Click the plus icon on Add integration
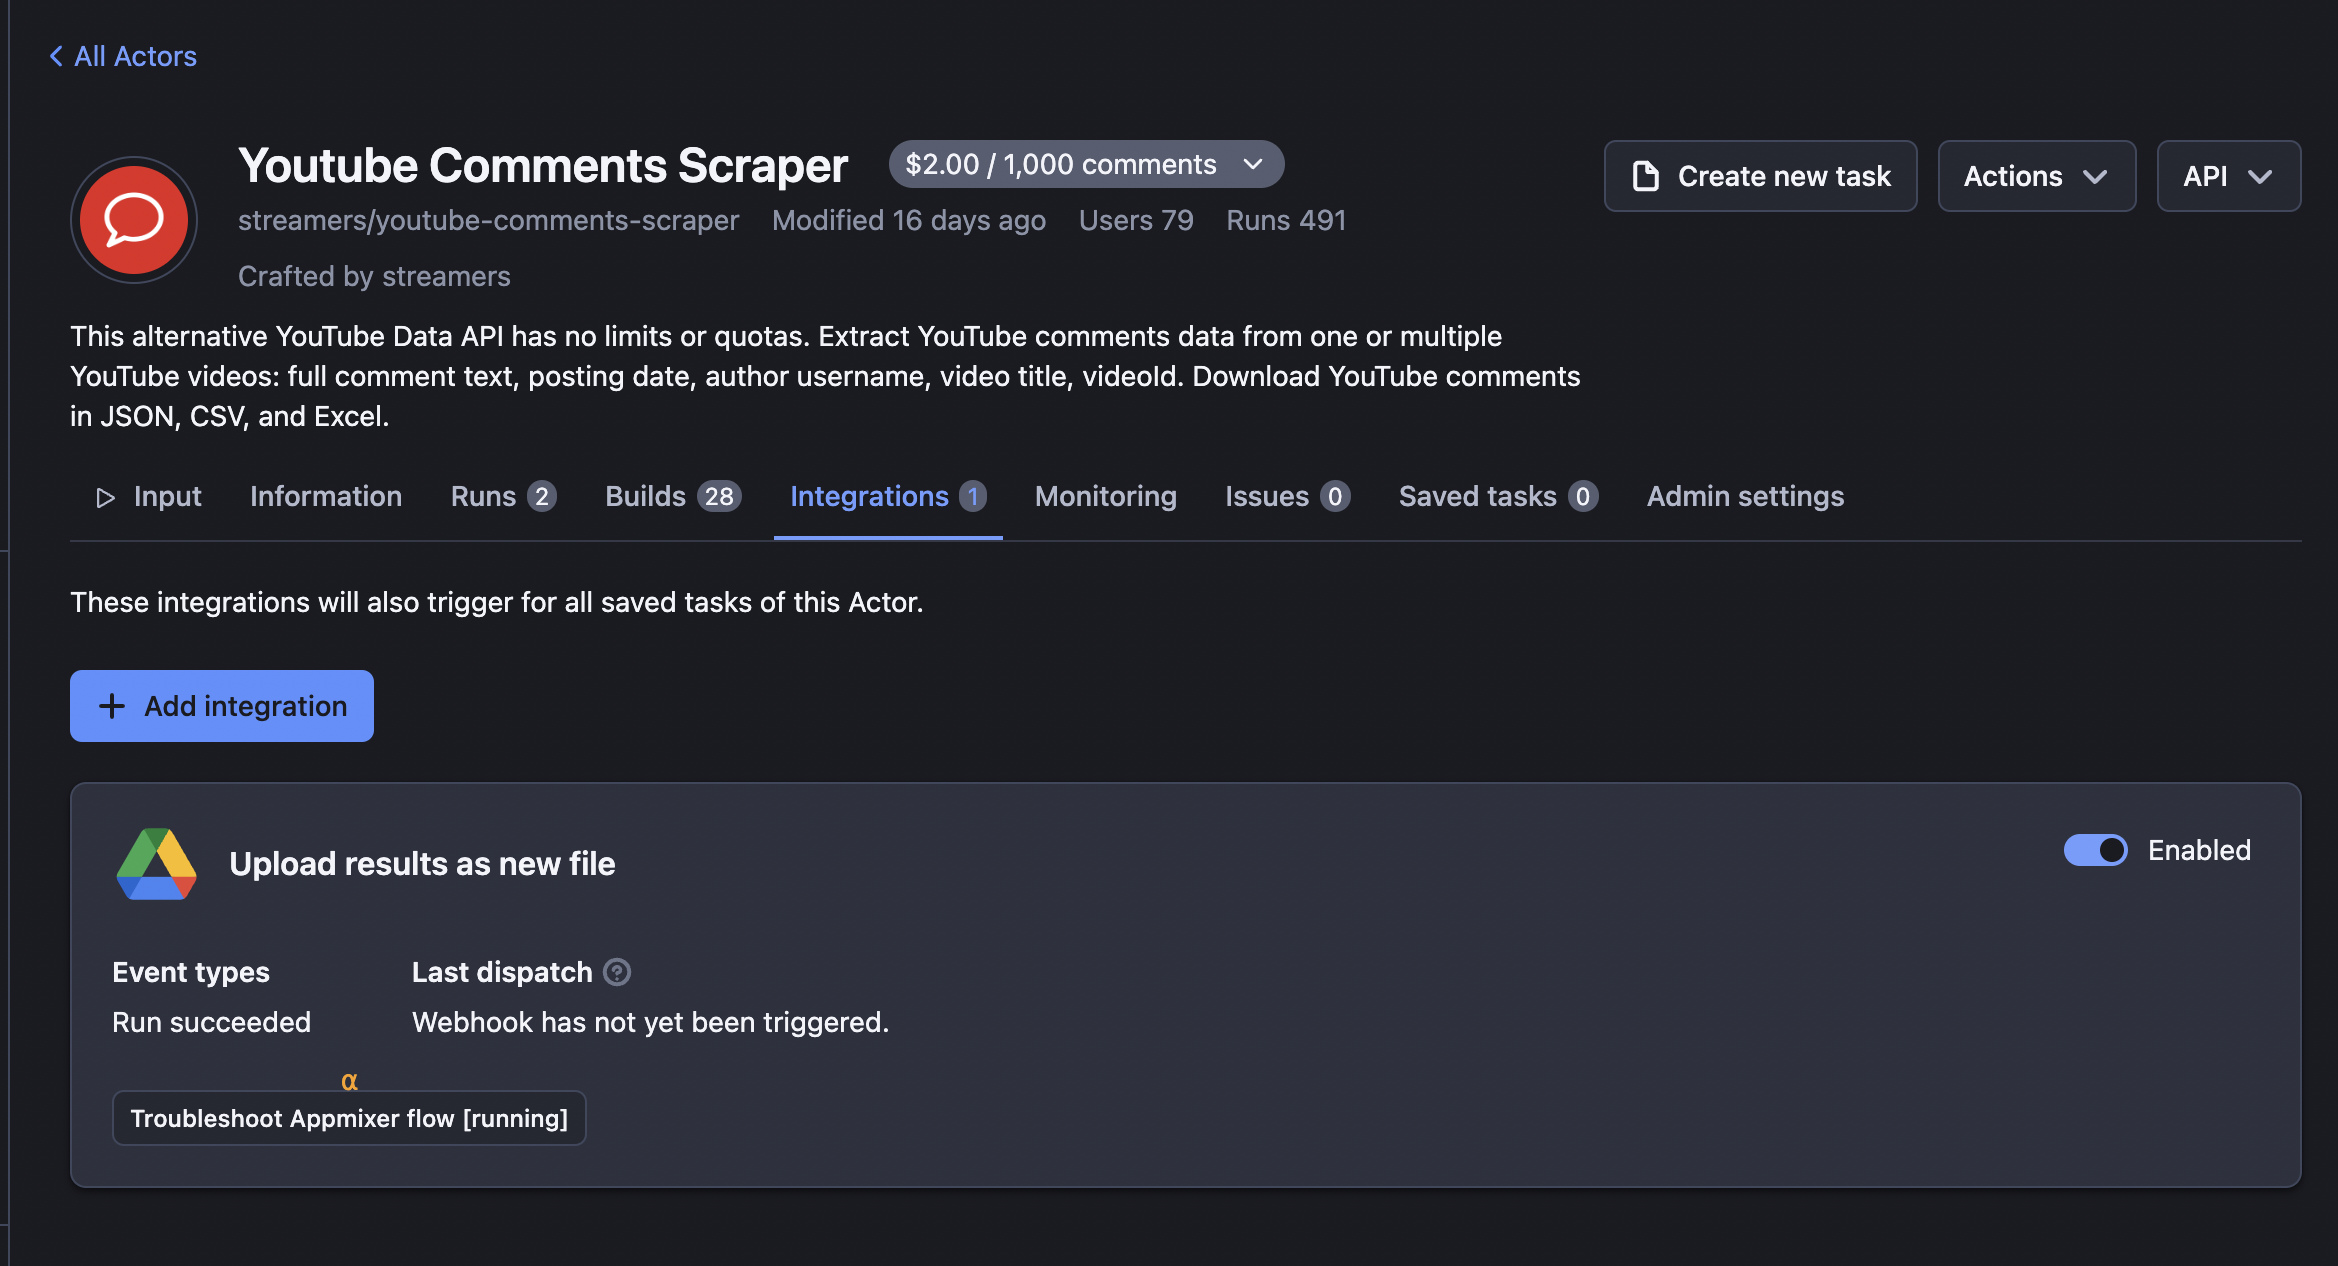This screenshot has width=2338, height=1266. pyautogui.click(x=112, y=705)
